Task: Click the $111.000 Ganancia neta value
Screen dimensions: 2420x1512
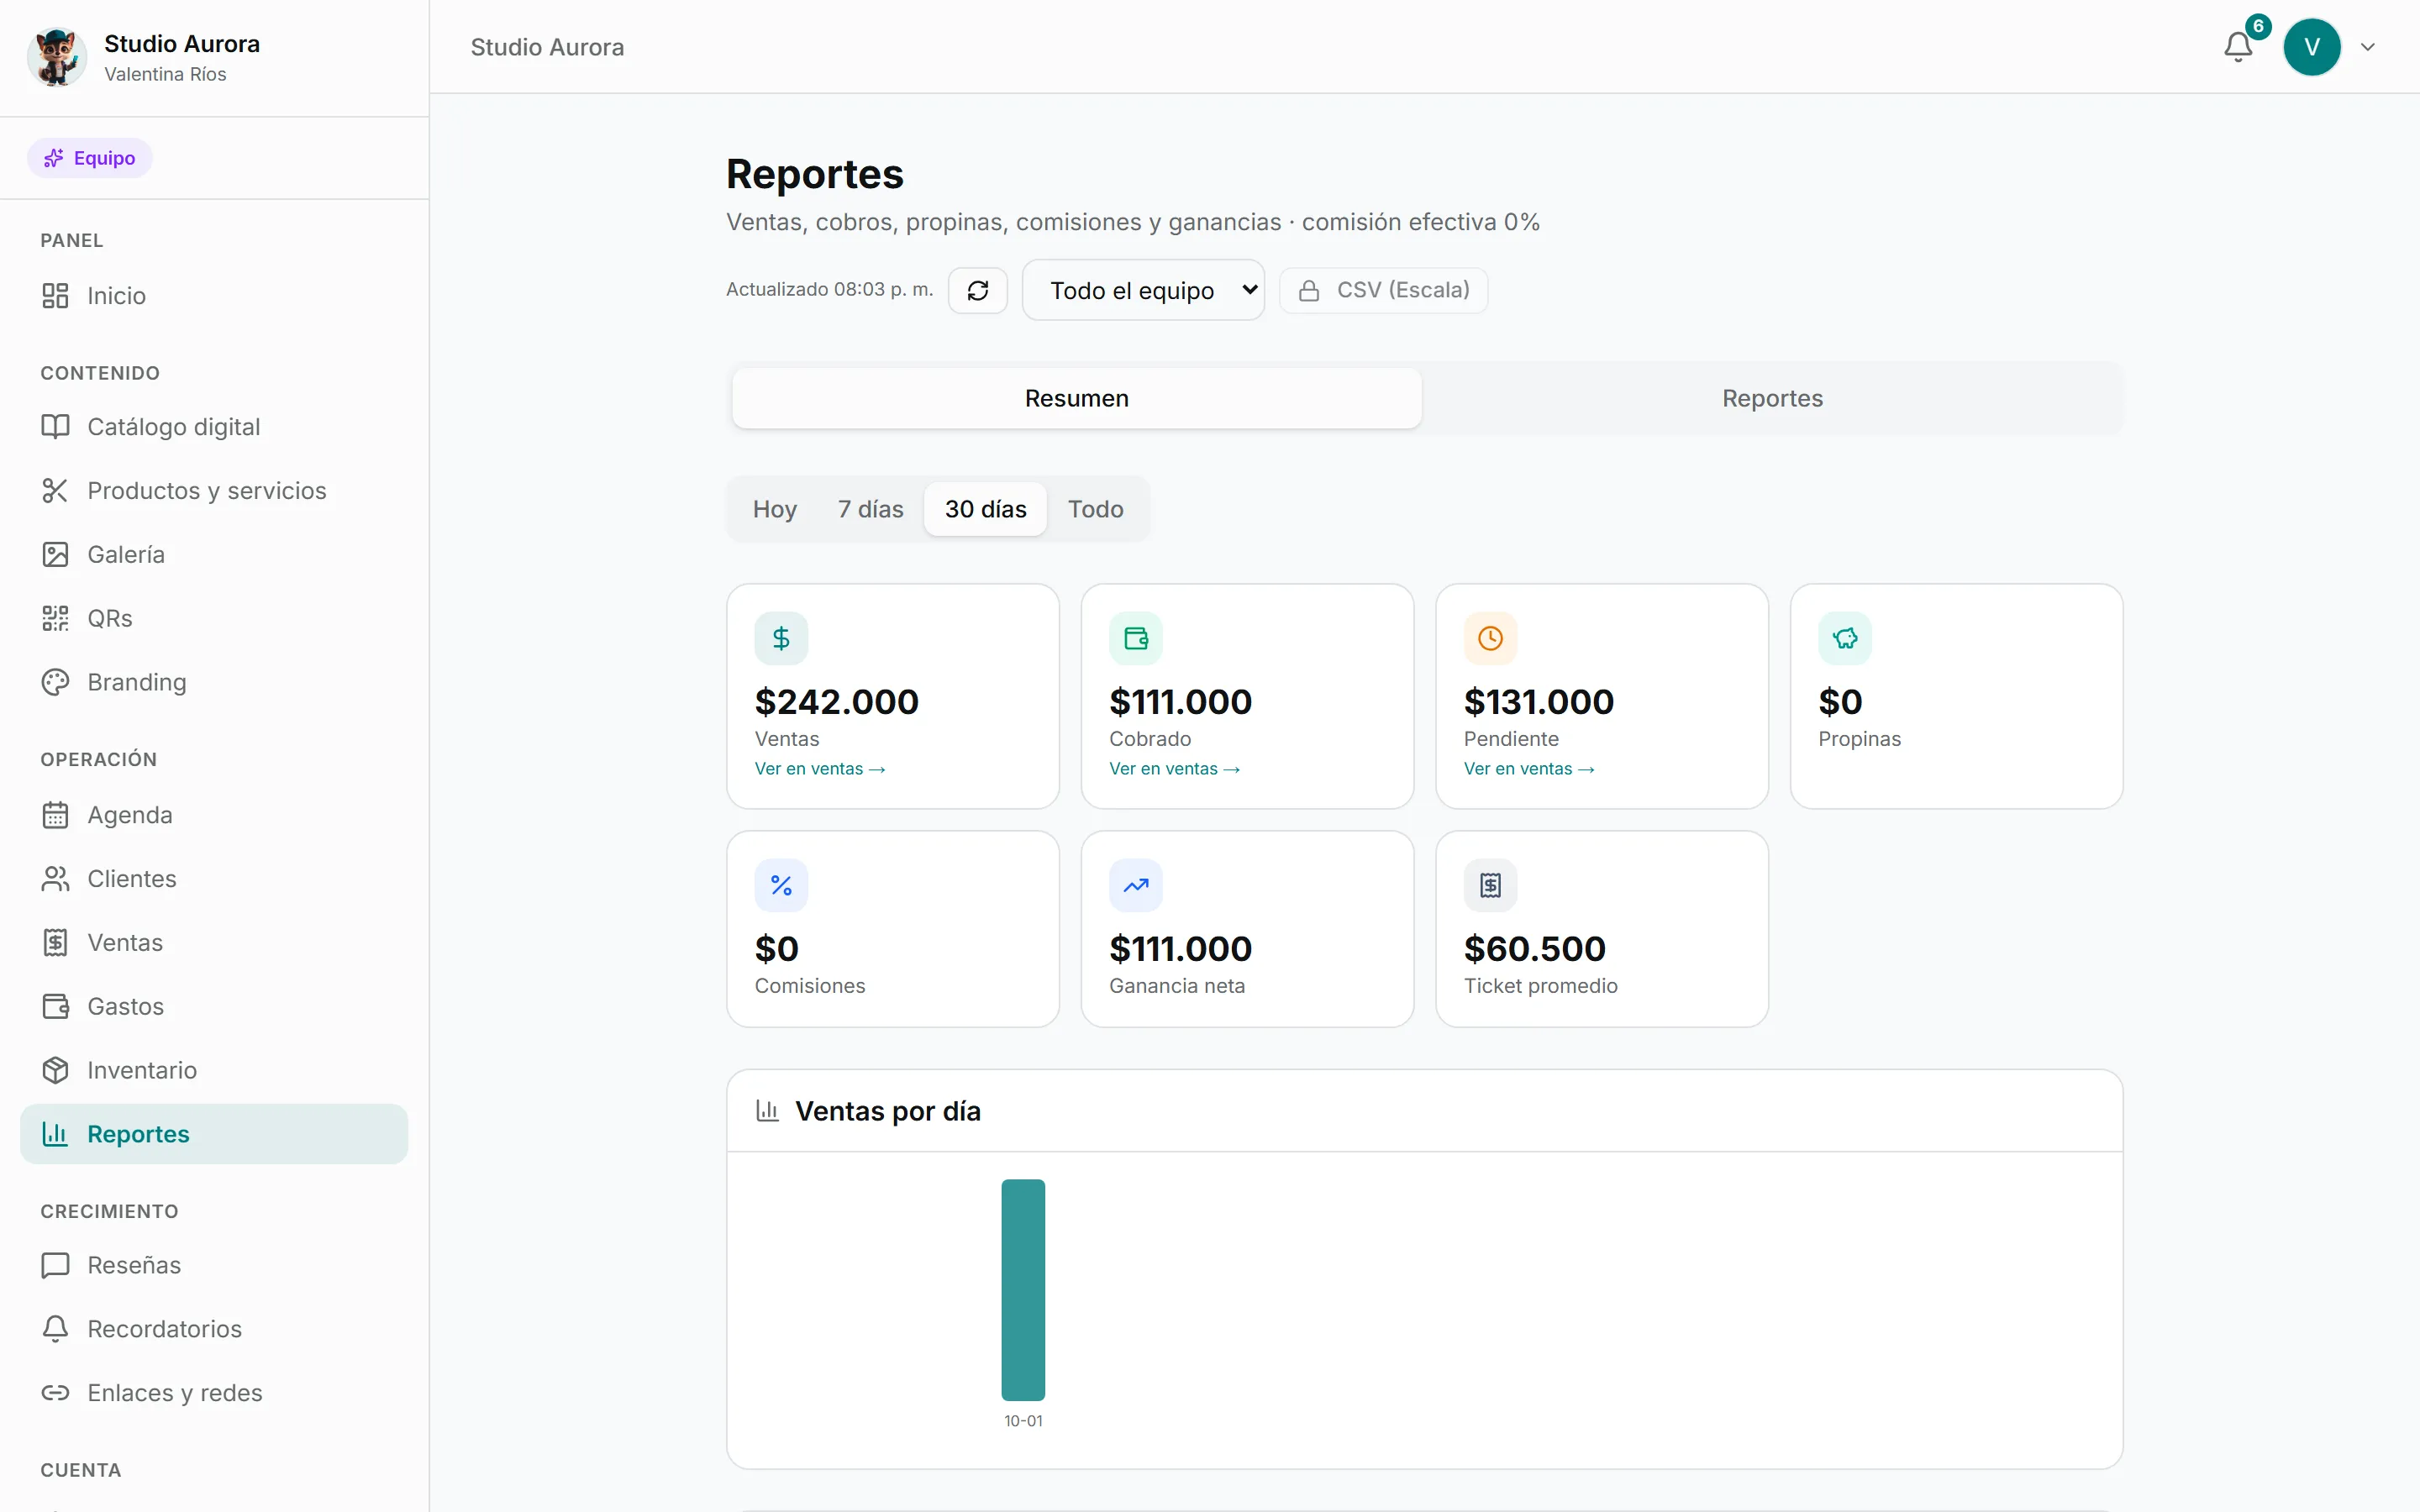Action: pos(1180,948)
